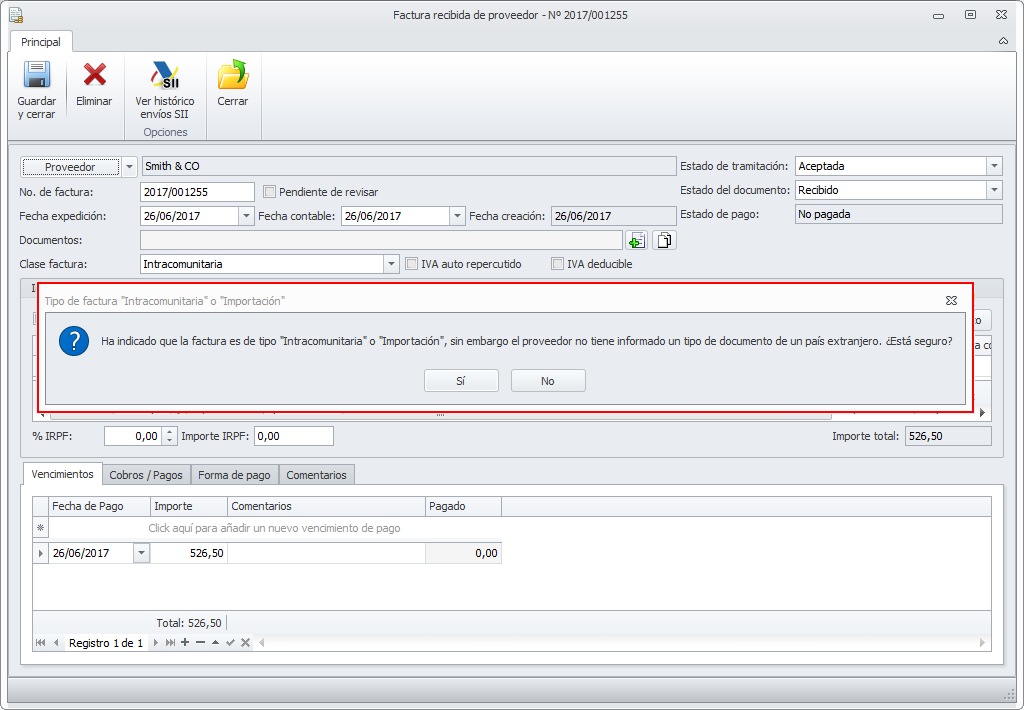Check the IVA deducible checkbox
This screenshot has width=1024, height=710.
(558, 264)
